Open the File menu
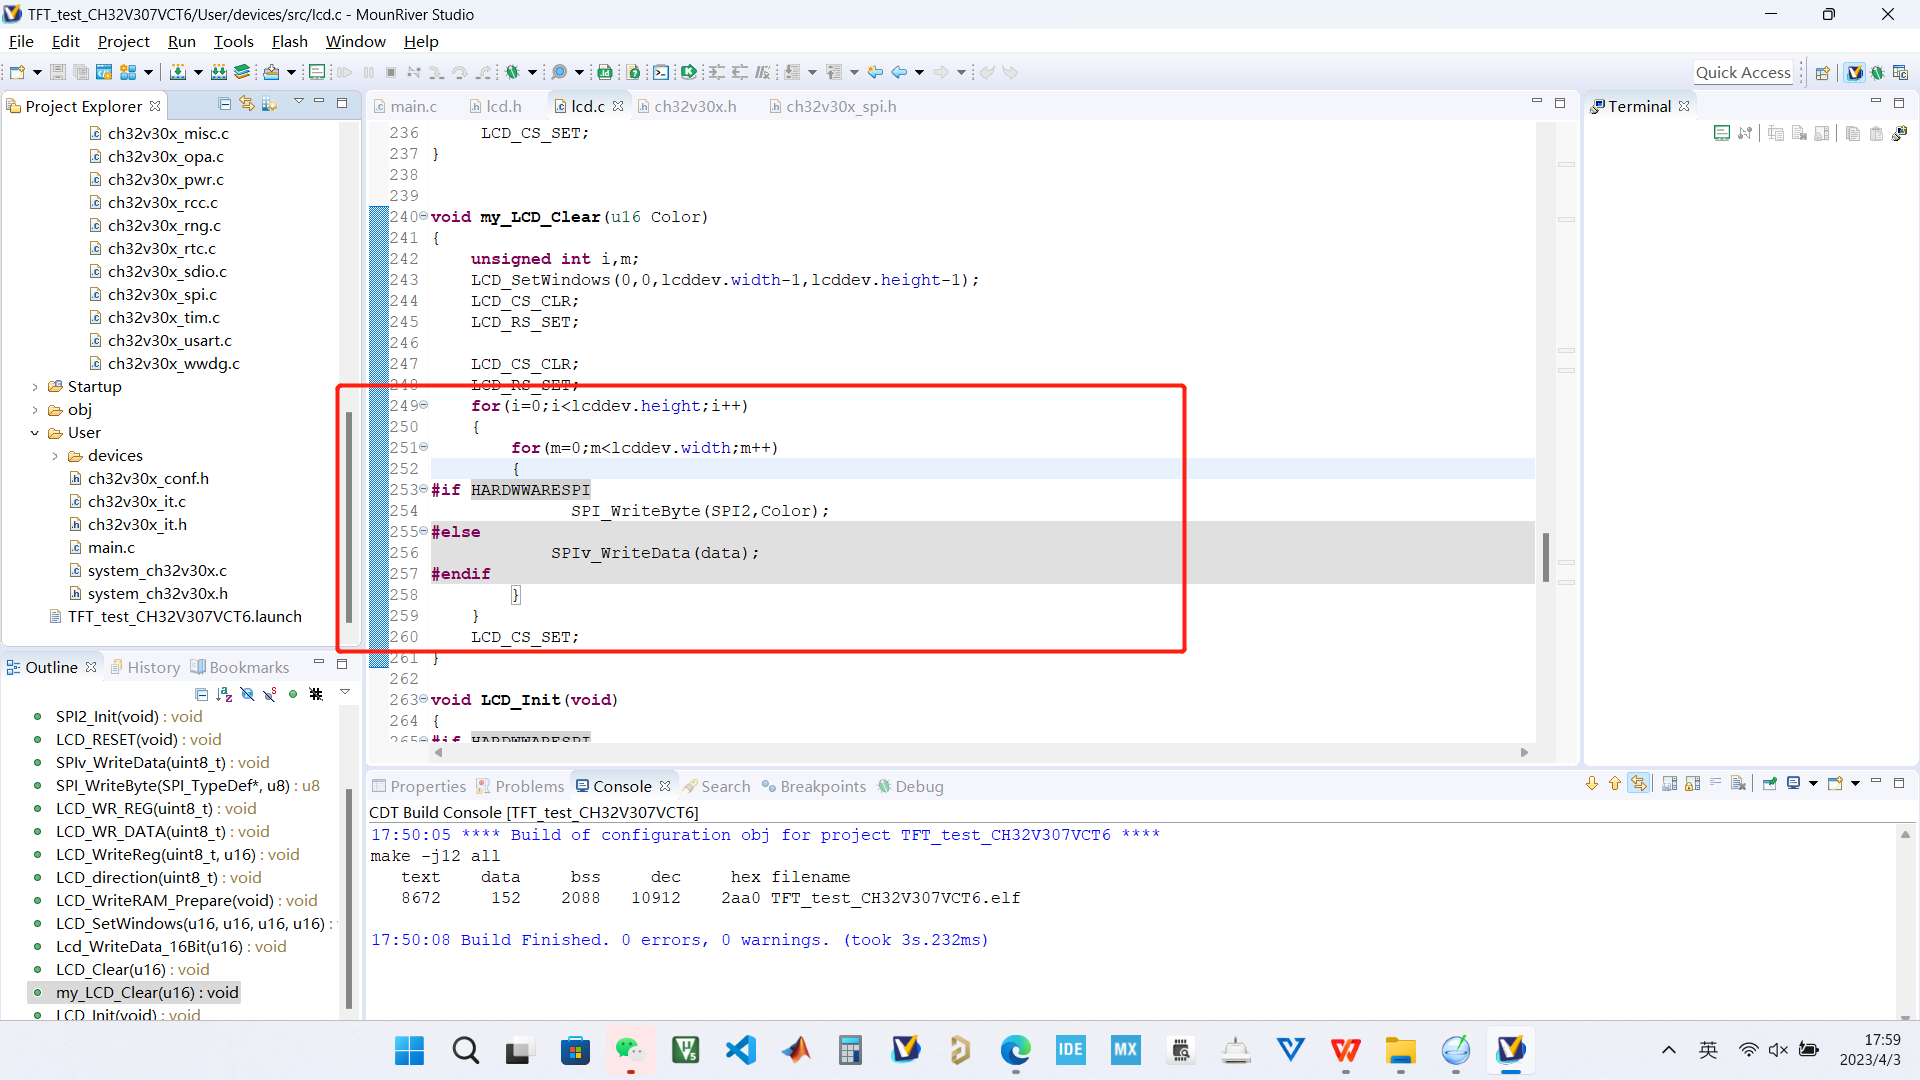The width and height of the screenshot is (1920, 1080). [21, 41]
